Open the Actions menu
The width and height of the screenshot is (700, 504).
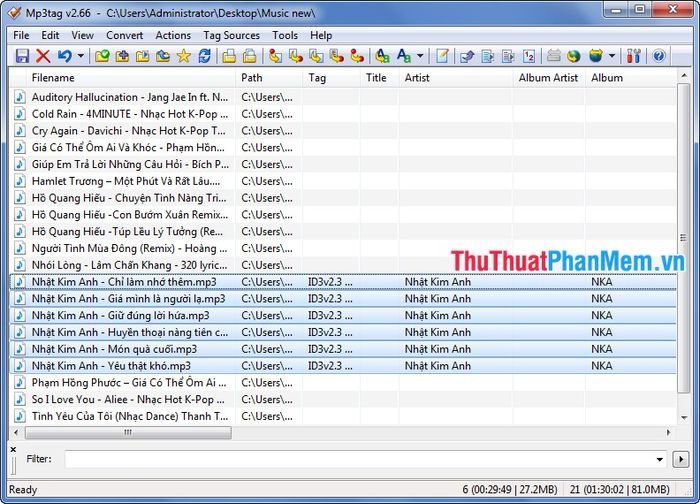(x=173, y=35)
